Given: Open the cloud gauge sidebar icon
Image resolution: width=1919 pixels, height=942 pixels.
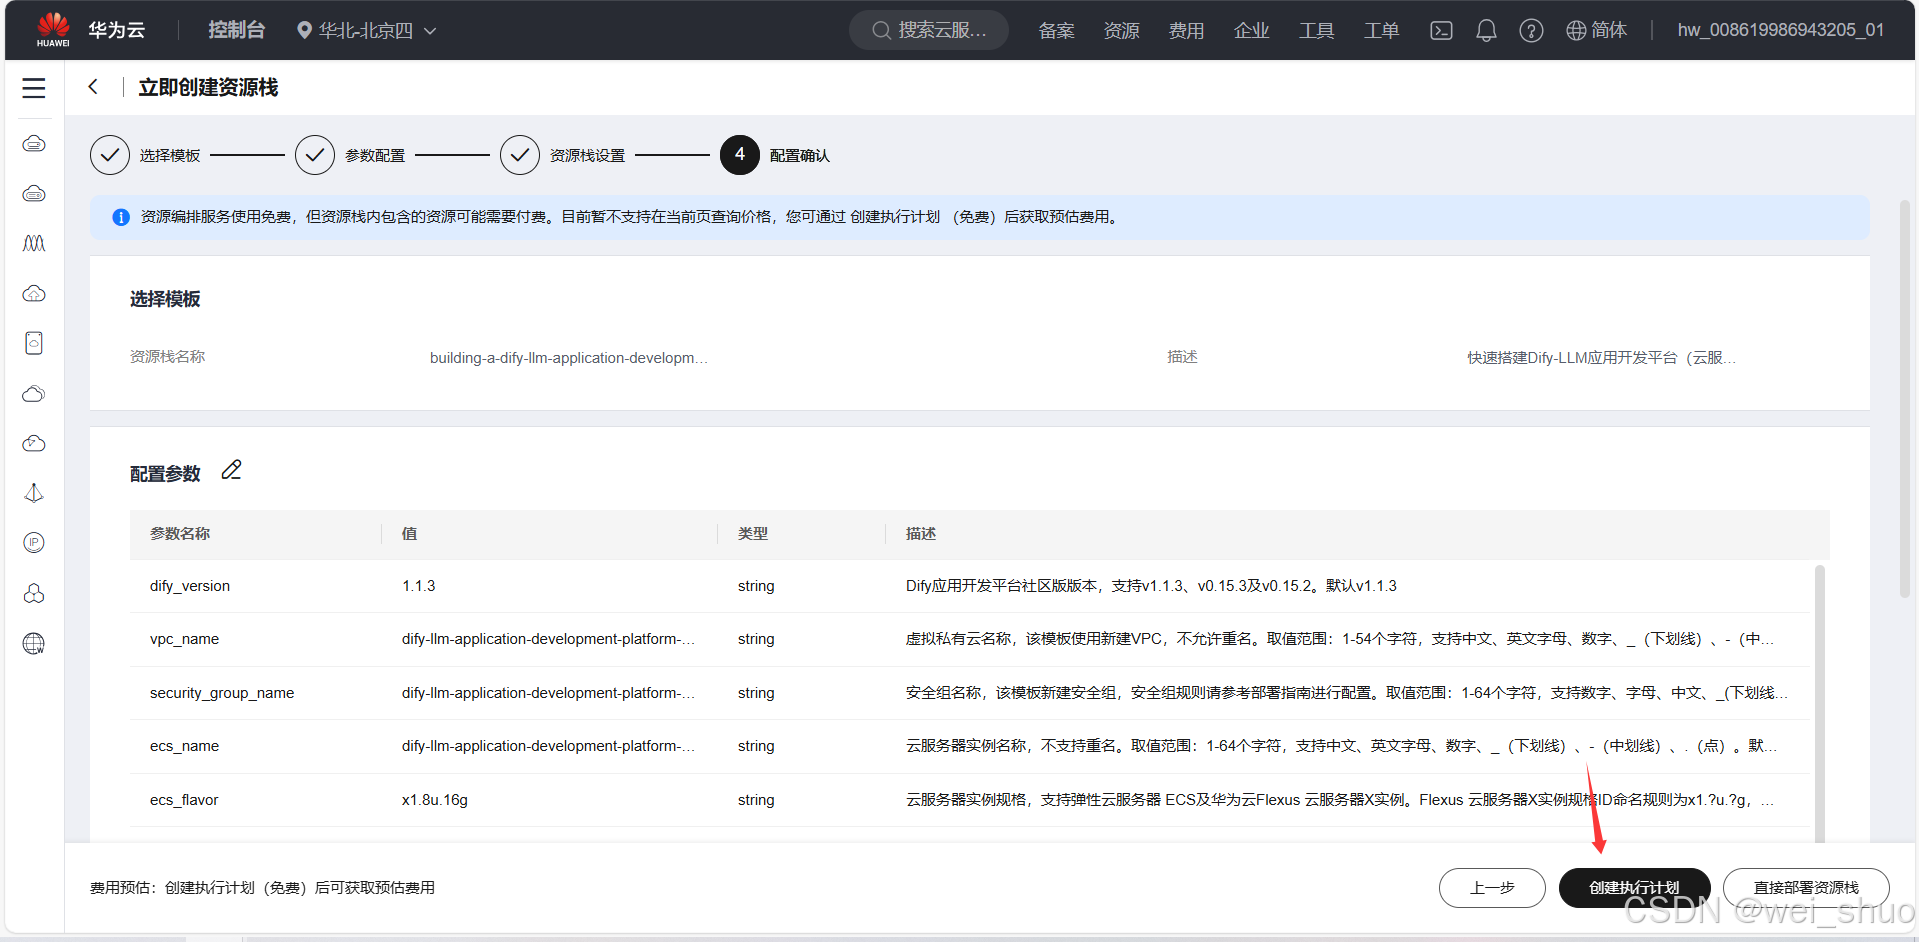Looking at the screenshot, I should [34, 443].
